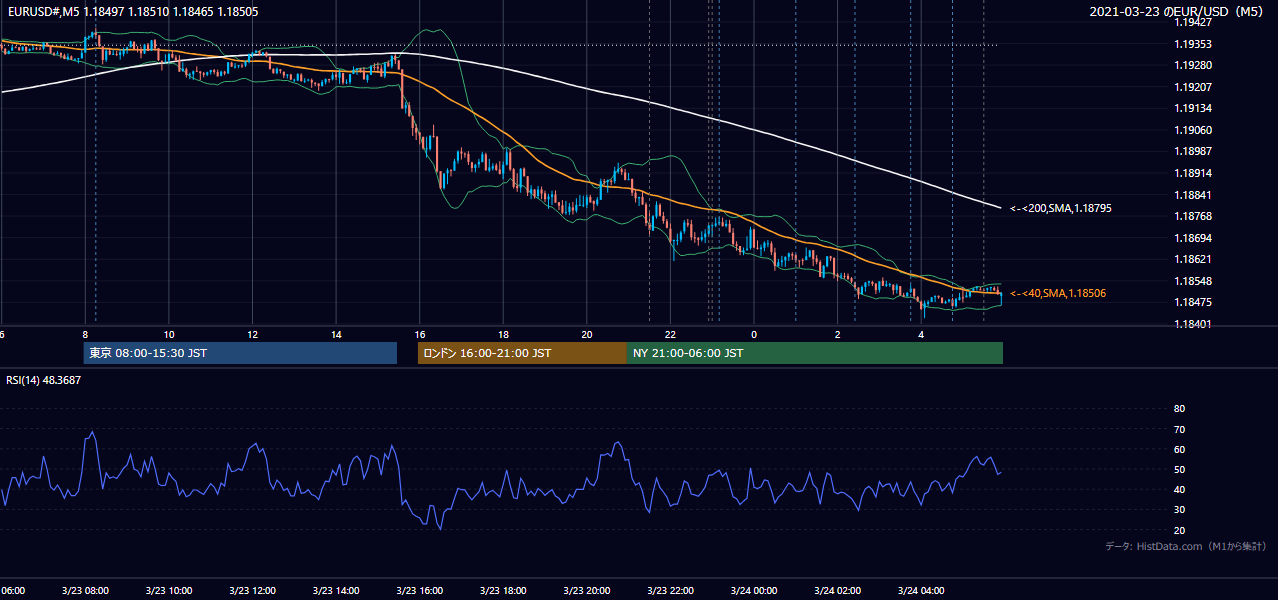The height and width of the screenshot is (600, 1278).
Task: Click hour label 14 under price chart
Action: pos(336,334)
